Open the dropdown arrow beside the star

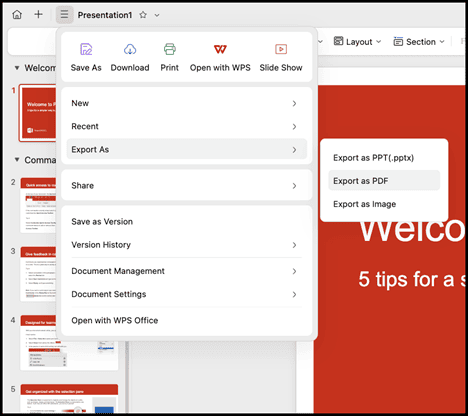coord(157,15)
